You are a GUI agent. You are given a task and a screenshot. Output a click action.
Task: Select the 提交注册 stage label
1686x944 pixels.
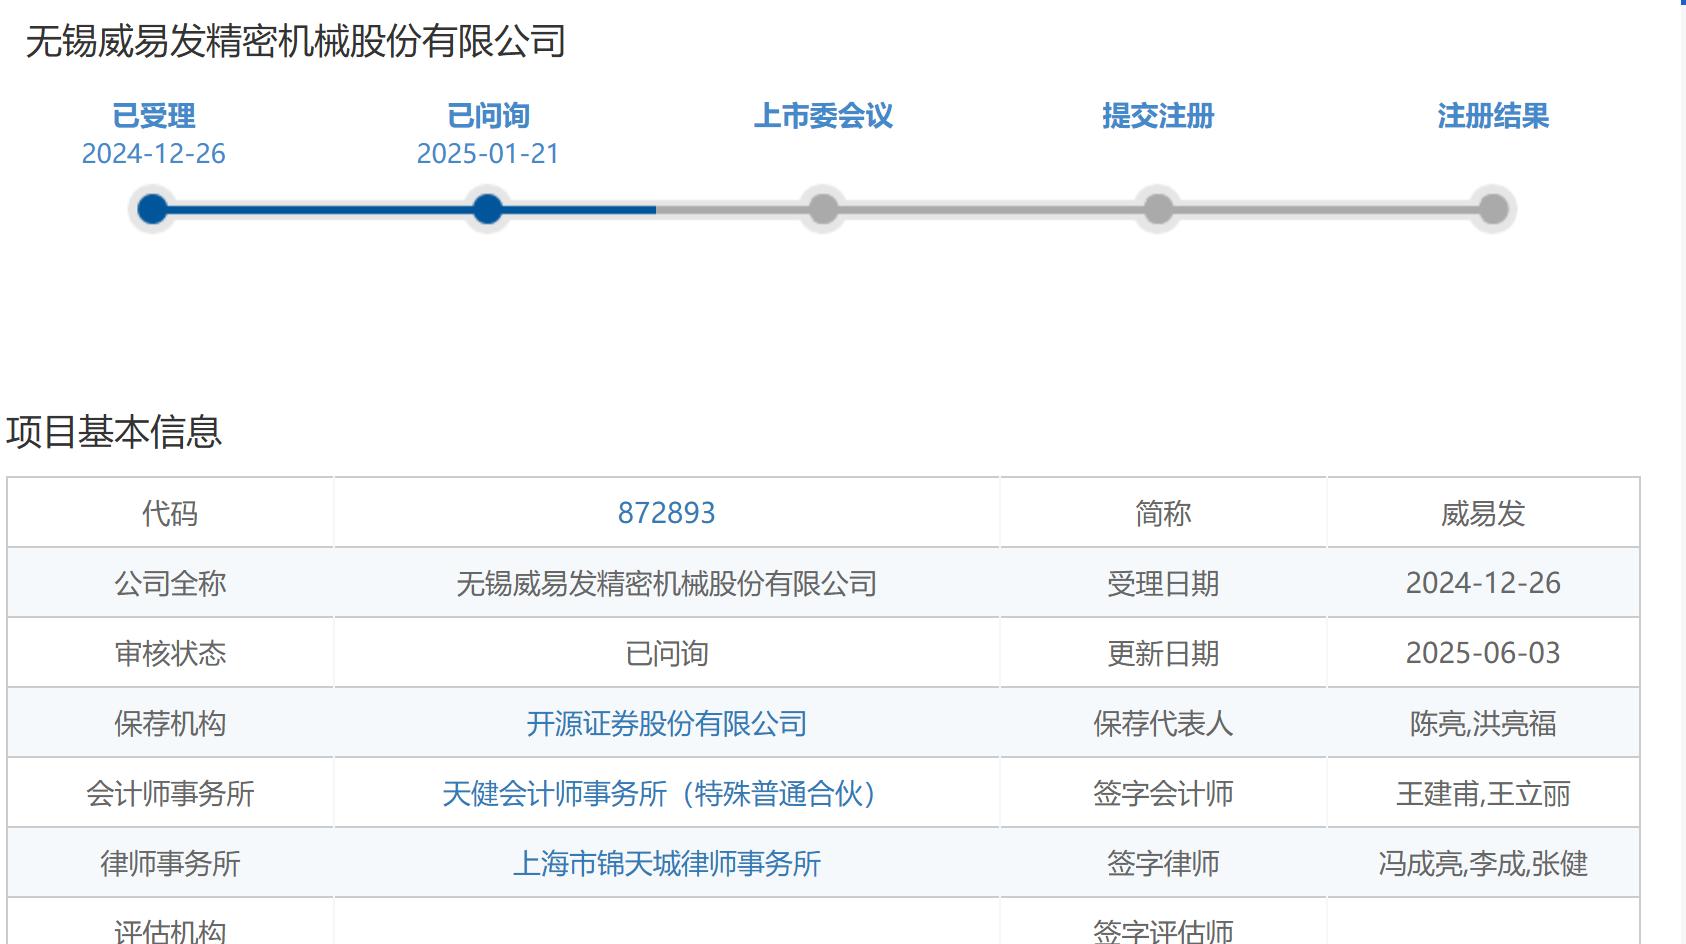1158,116
